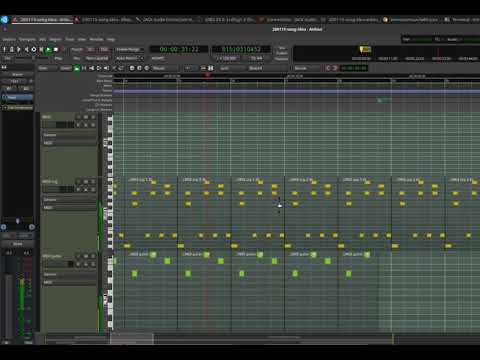
Task: Open the Transport menu
Action: pyautogui.click(x=27, y=39)
